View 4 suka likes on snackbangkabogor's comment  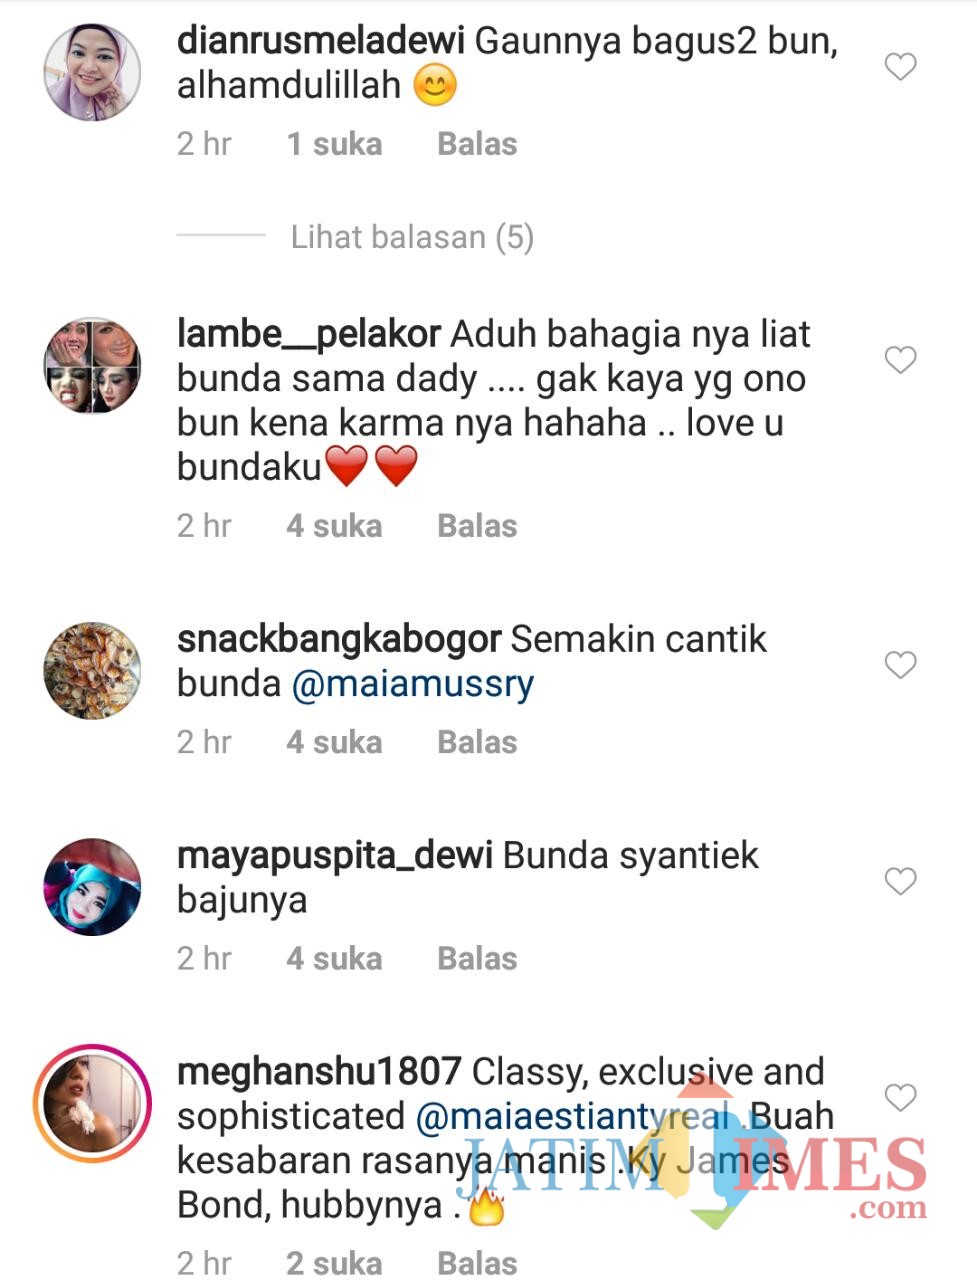pyautogui.click(x=334, y=742)
